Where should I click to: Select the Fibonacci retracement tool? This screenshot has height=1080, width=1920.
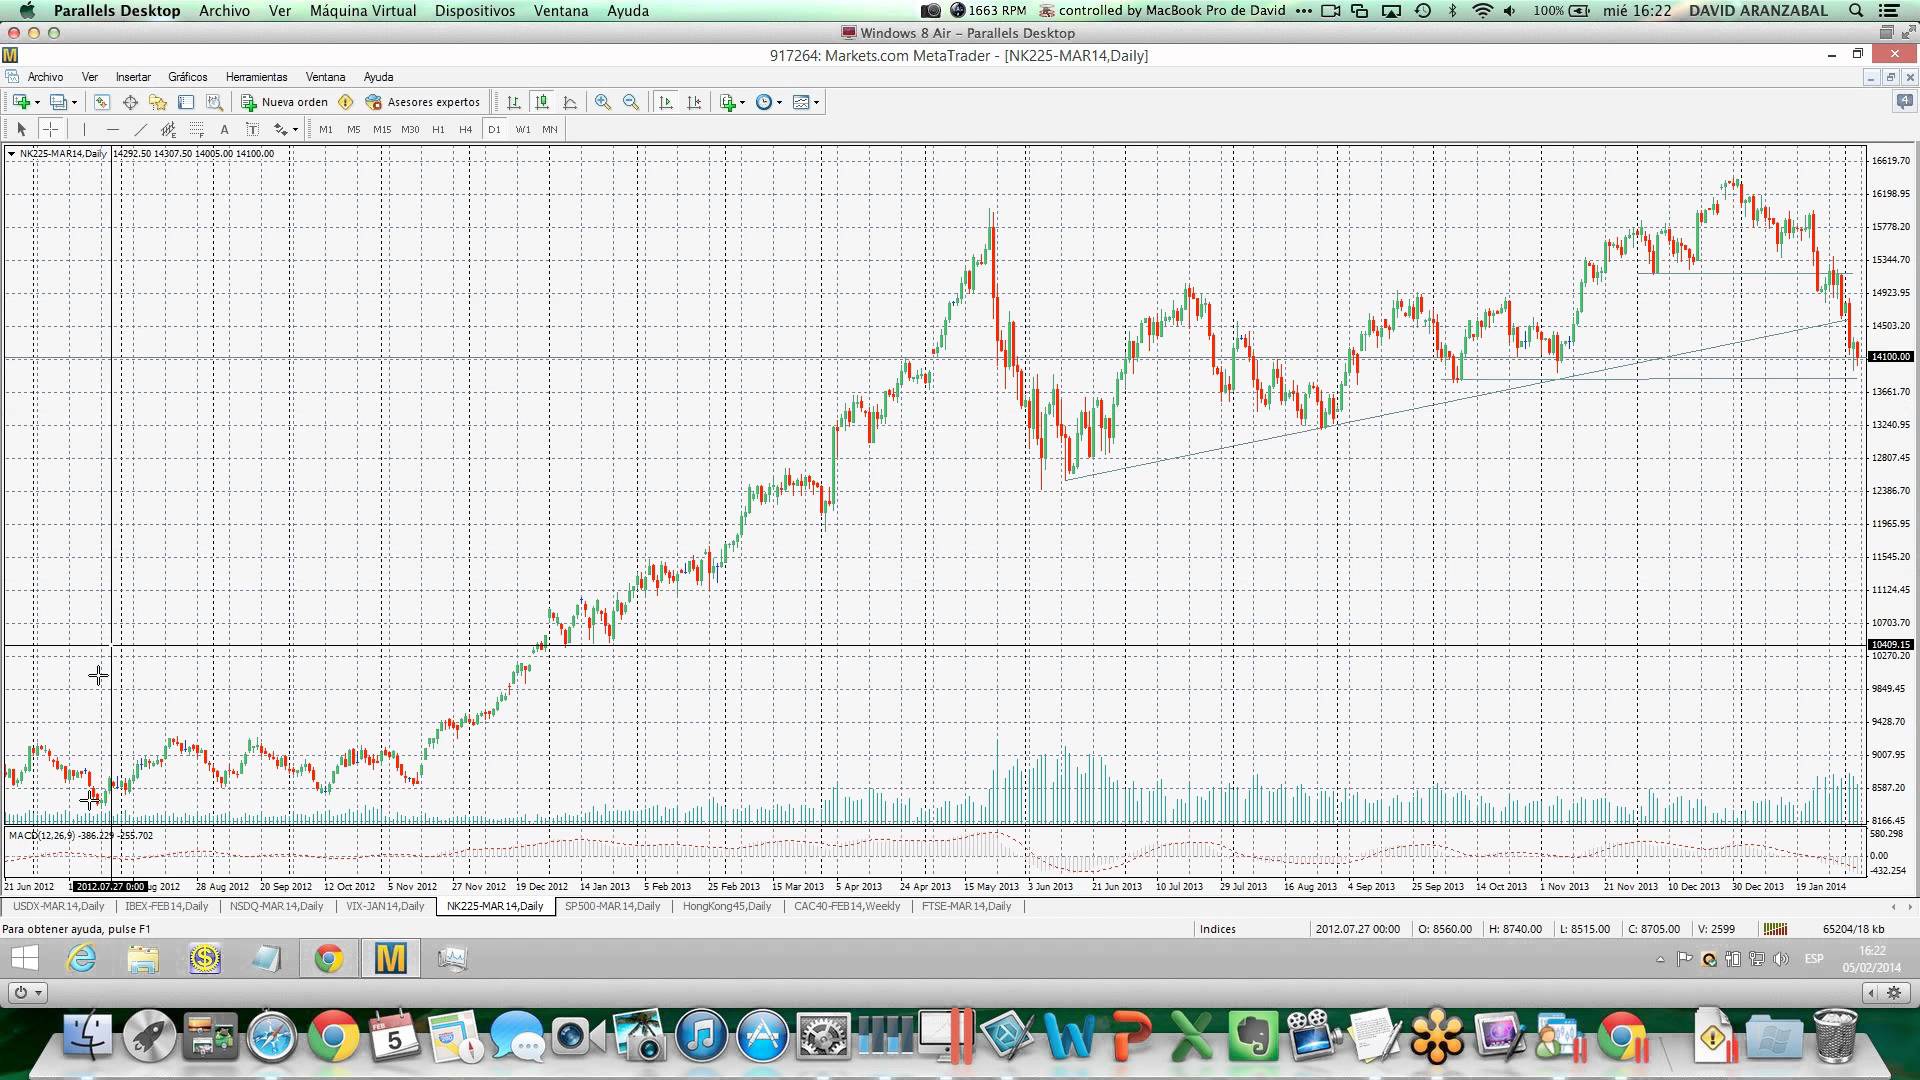pyautogui.click(x=197, y=129)
